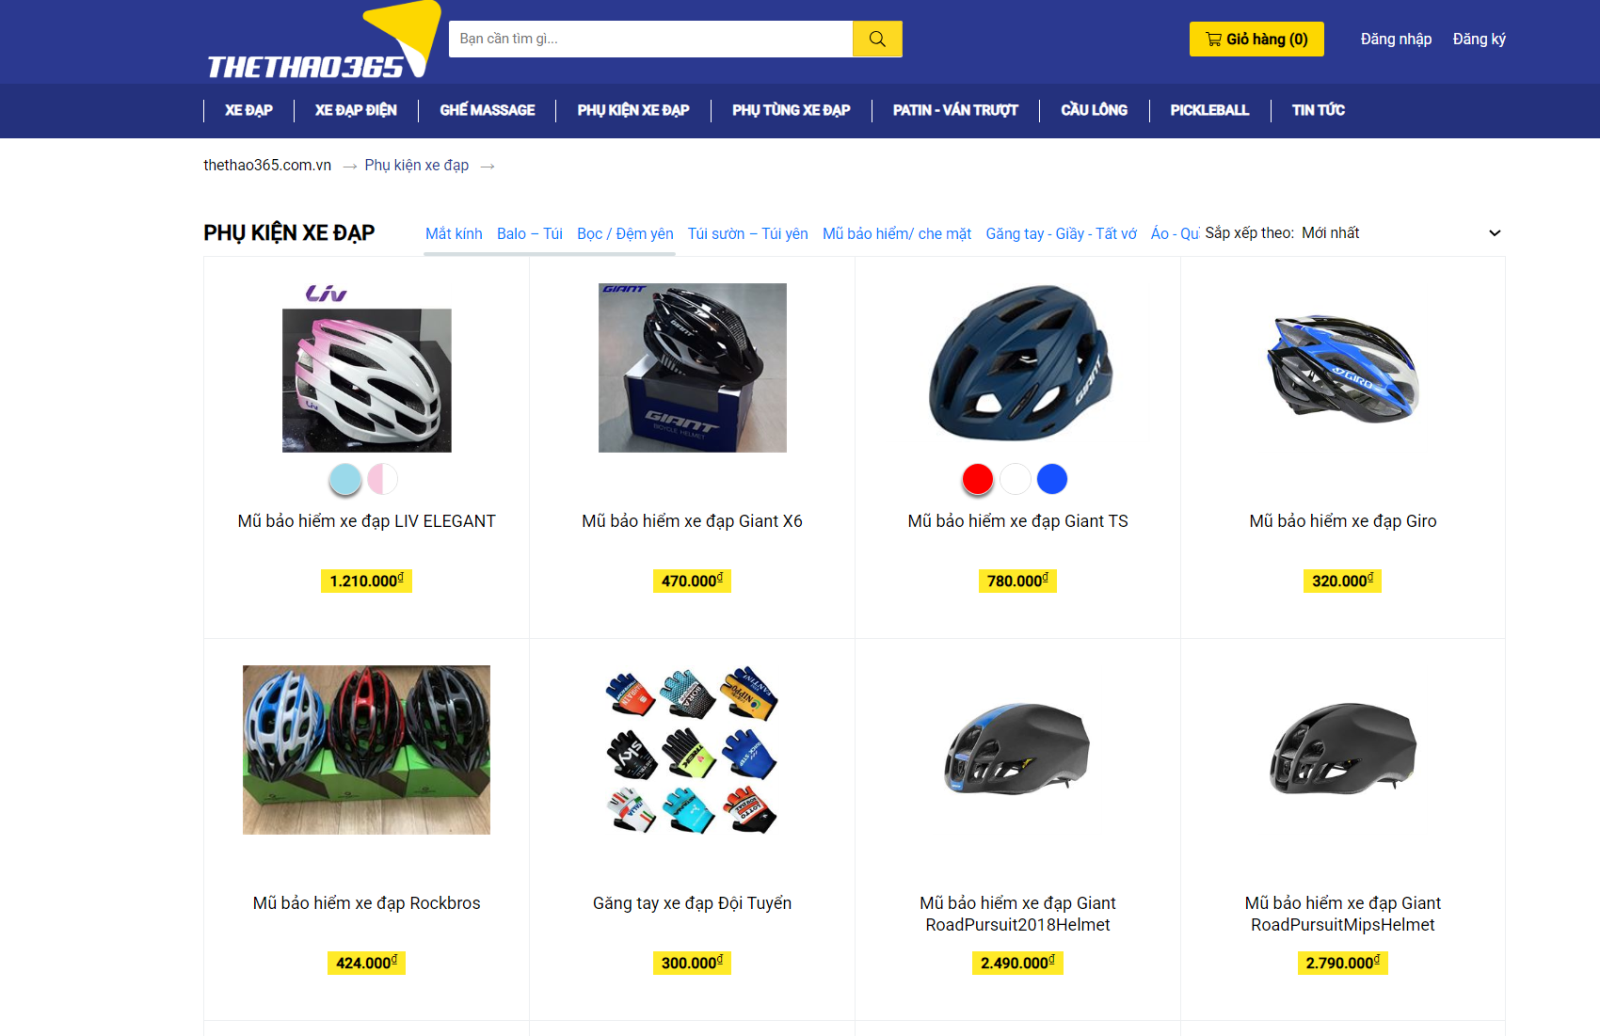Open the PICKLEBALL menu item

(x=1209, y=110)
